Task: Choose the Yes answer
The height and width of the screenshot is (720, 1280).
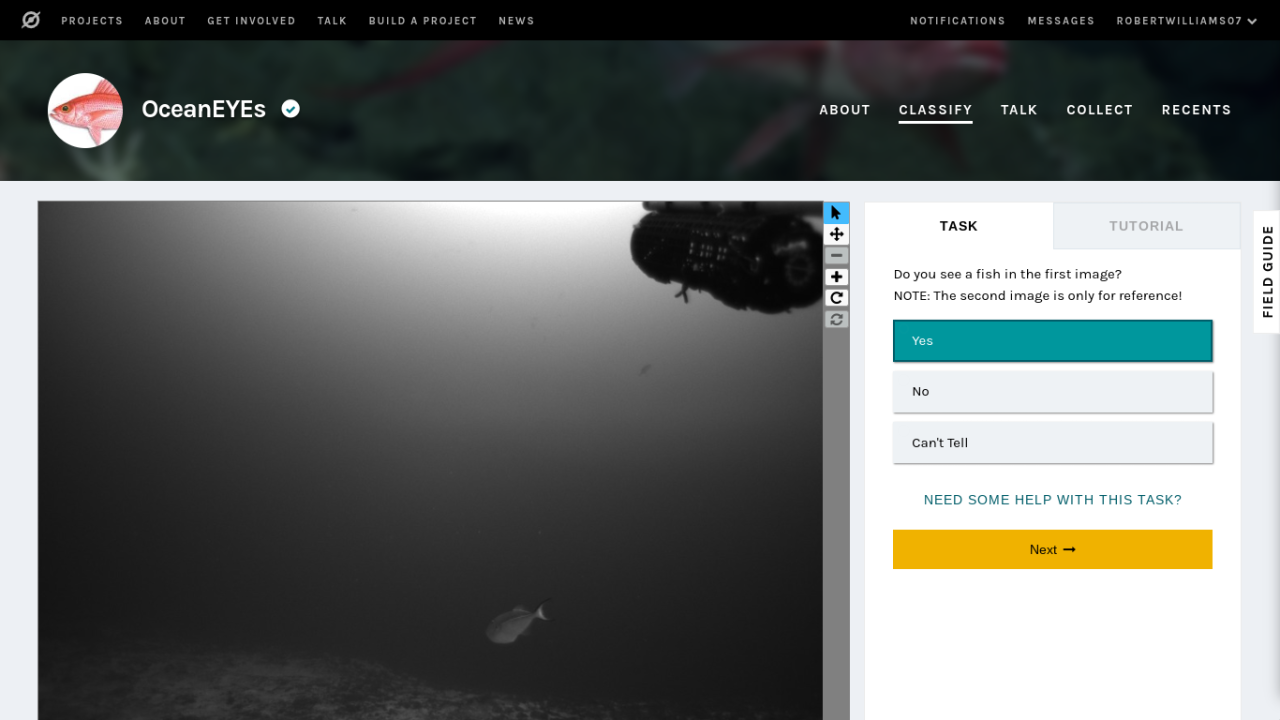Action: point(1052,341)
